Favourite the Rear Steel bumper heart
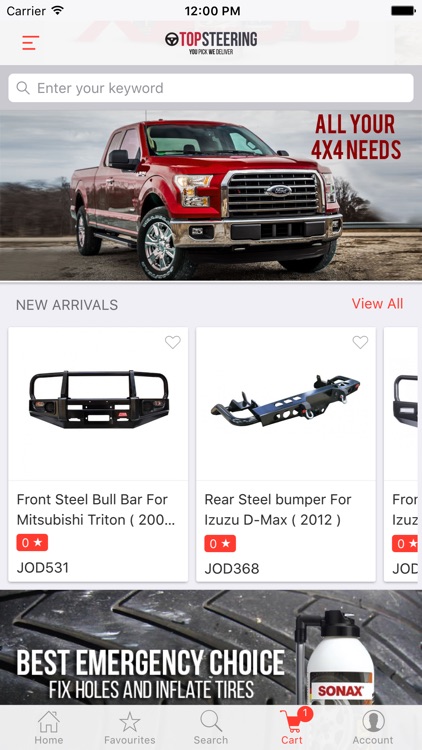This screenshot has width=422, height=750. point(360,342)
